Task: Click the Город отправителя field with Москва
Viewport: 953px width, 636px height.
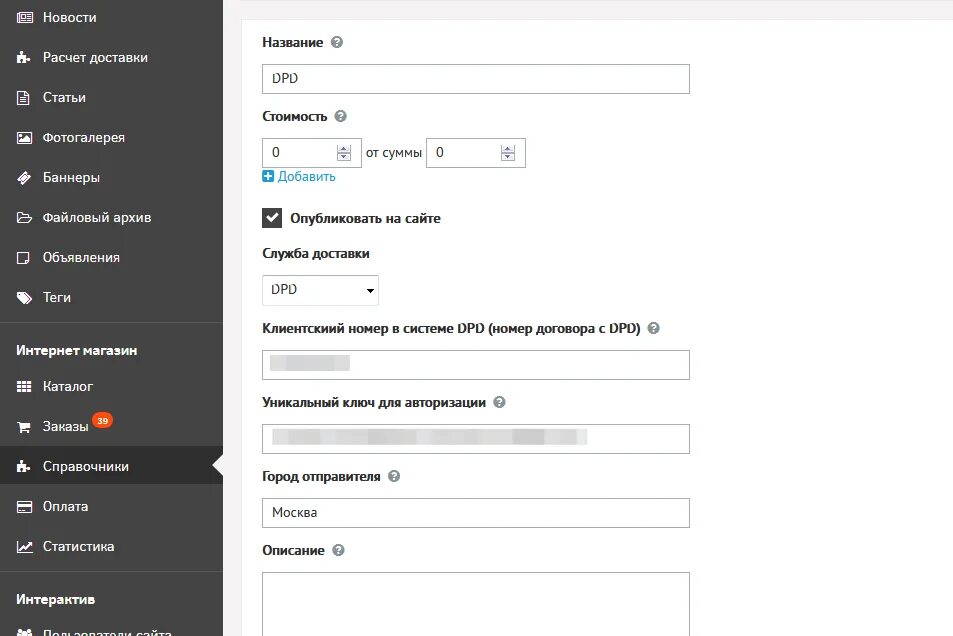Action: [476, 513]
